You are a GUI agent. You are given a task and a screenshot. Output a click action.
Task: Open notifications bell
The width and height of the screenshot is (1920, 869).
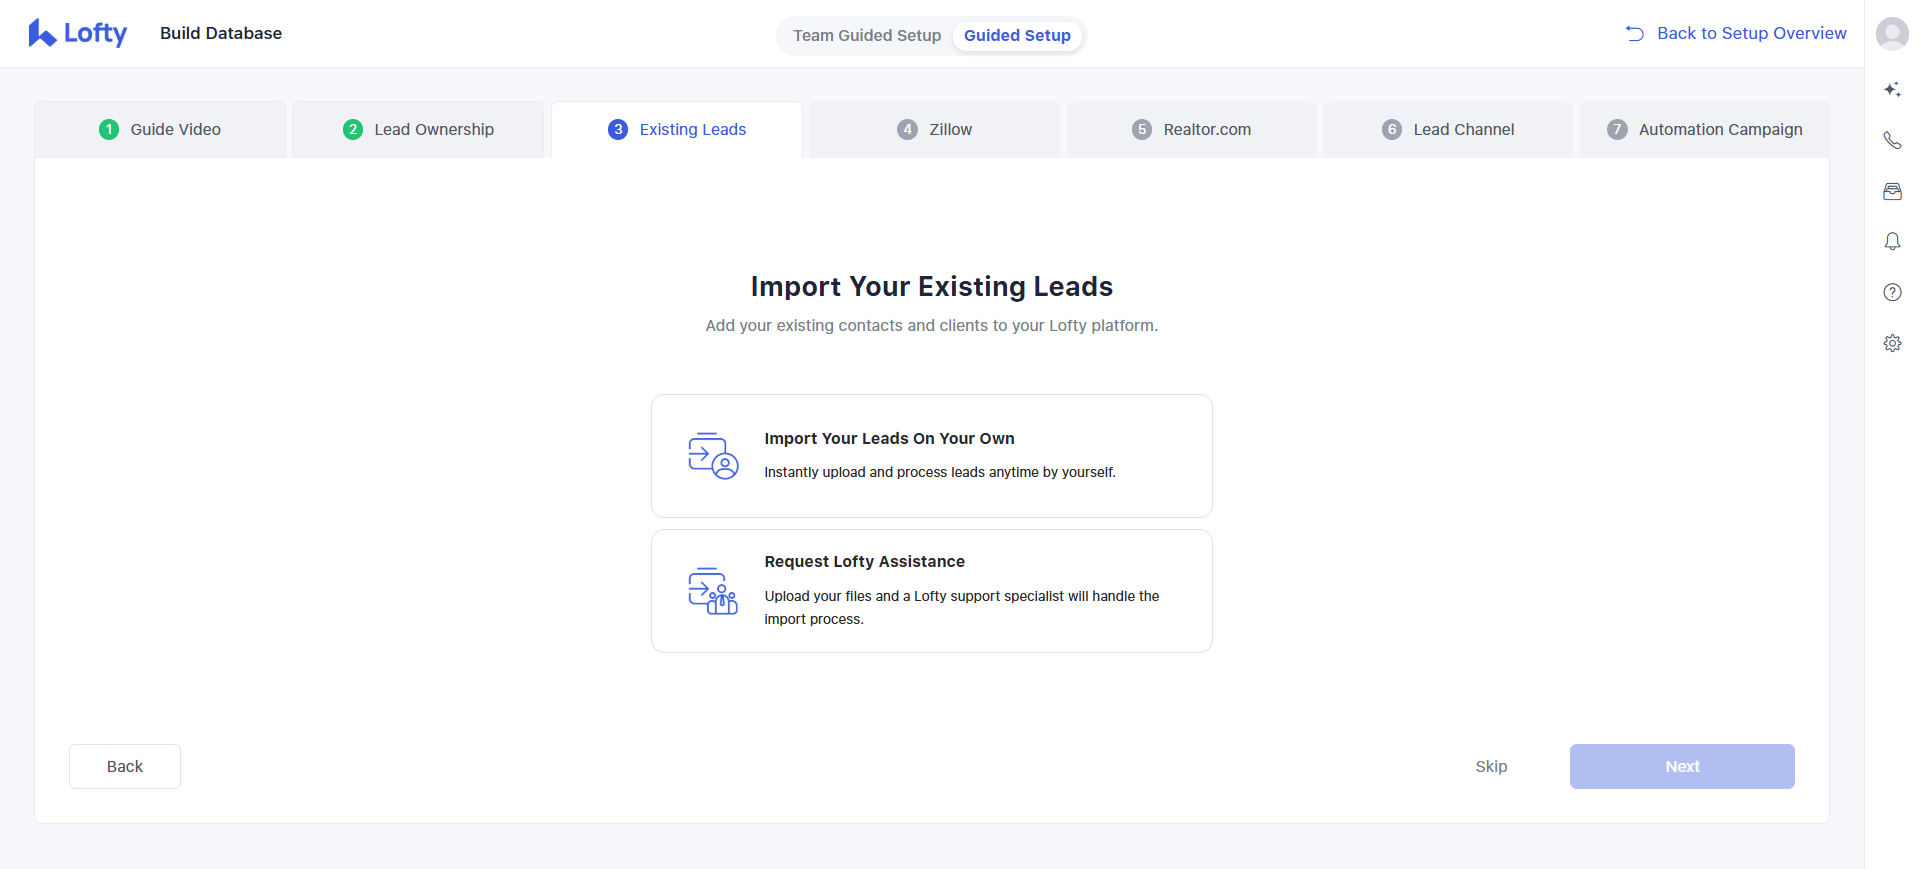pyautogui.click(x=1892, y=242)
